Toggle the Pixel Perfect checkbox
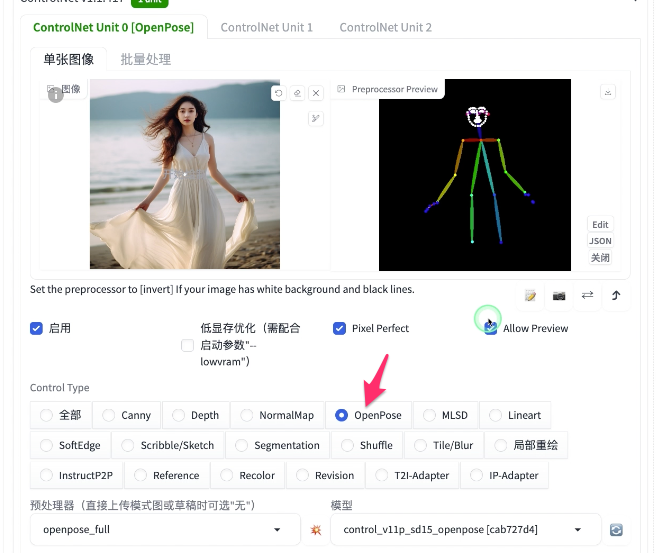This screenshot has width=656, height=553. click(x=339, y=328)
